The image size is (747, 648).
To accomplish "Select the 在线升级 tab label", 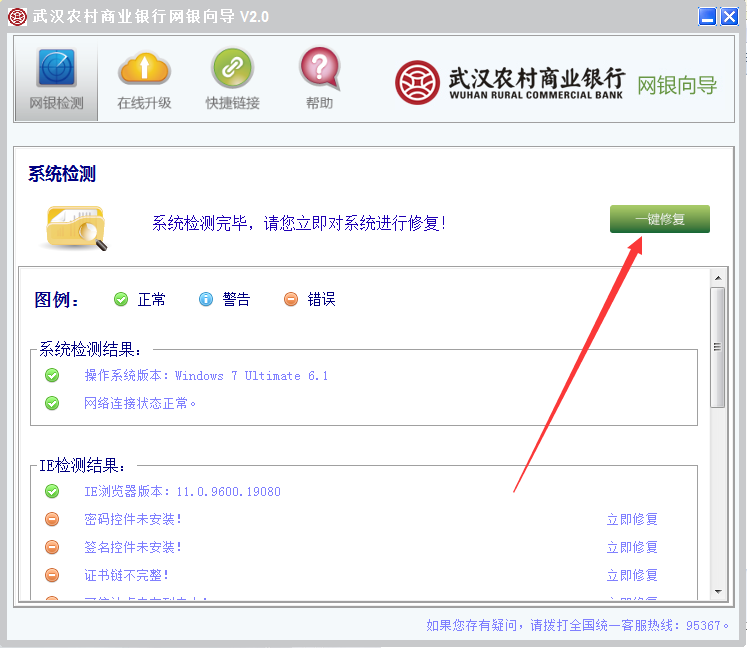I will click(x=144, y=103).
